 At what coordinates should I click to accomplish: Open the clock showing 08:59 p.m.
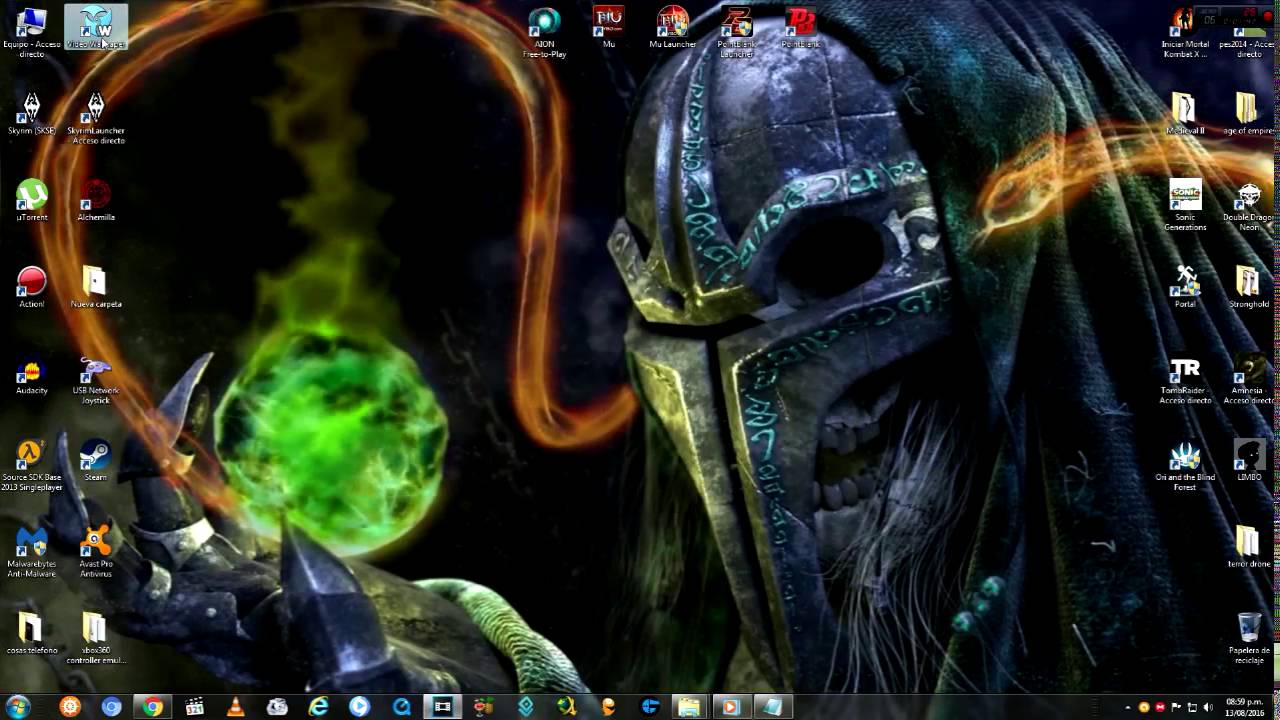tap(1244, 707)
